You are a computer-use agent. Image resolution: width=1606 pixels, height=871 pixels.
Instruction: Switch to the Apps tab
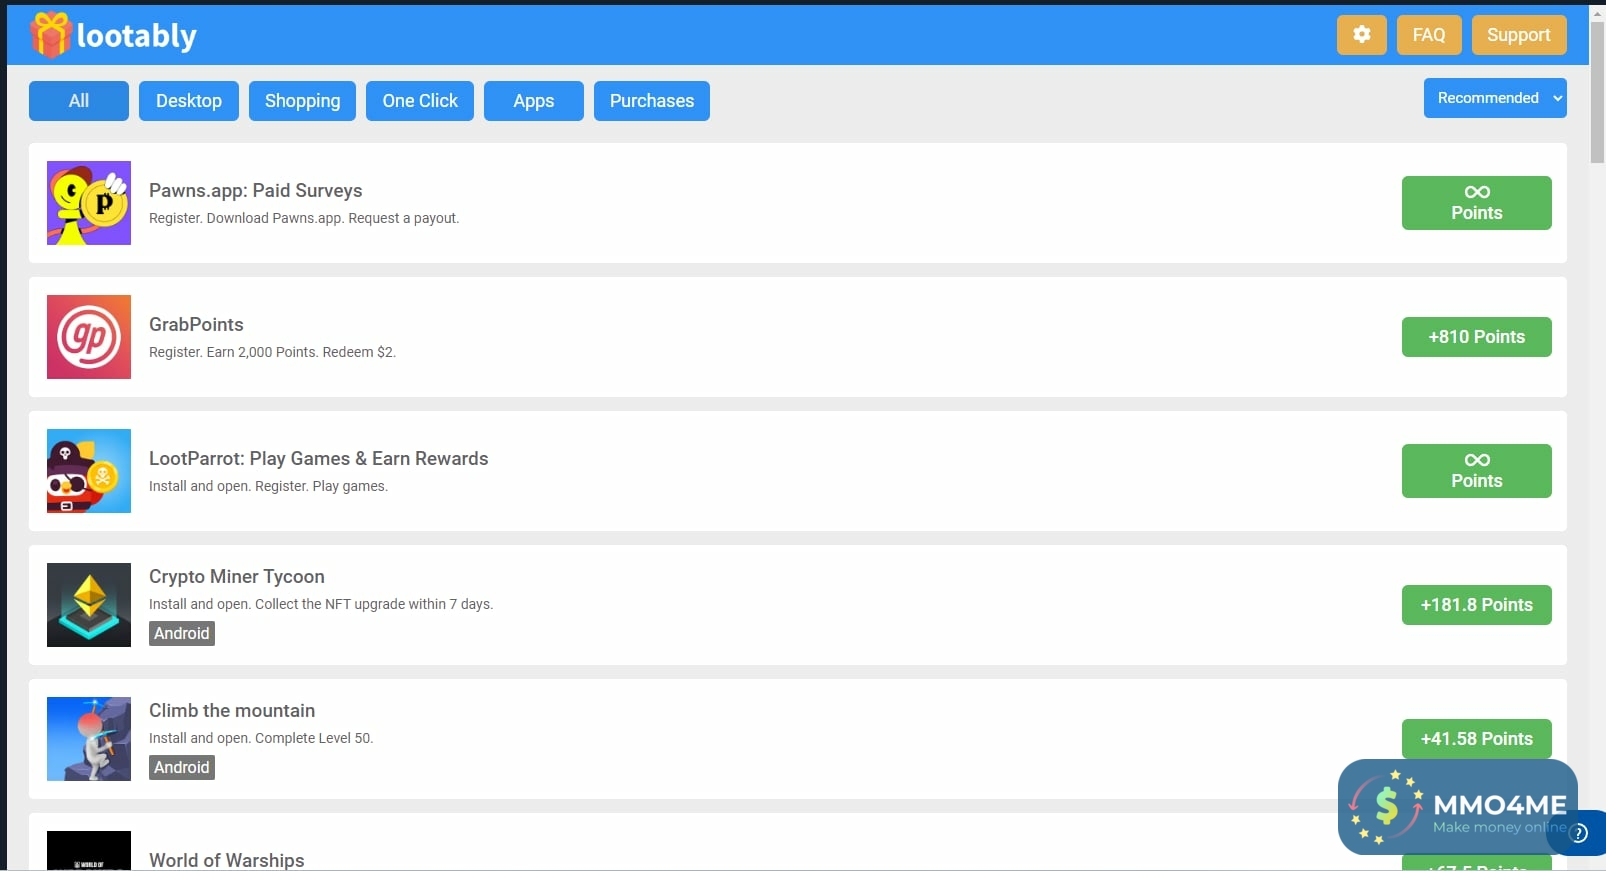(534, 101)
